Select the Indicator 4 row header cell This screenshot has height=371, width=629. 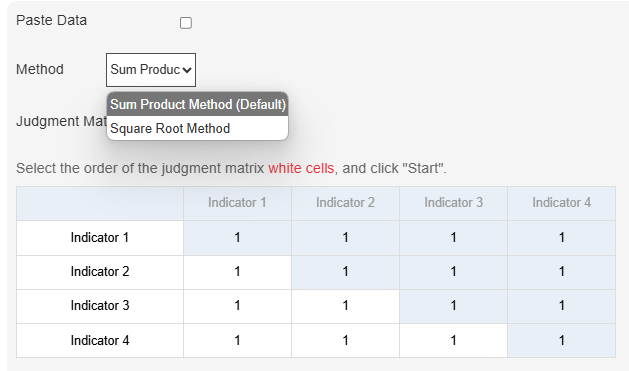(x=100, y=341)
